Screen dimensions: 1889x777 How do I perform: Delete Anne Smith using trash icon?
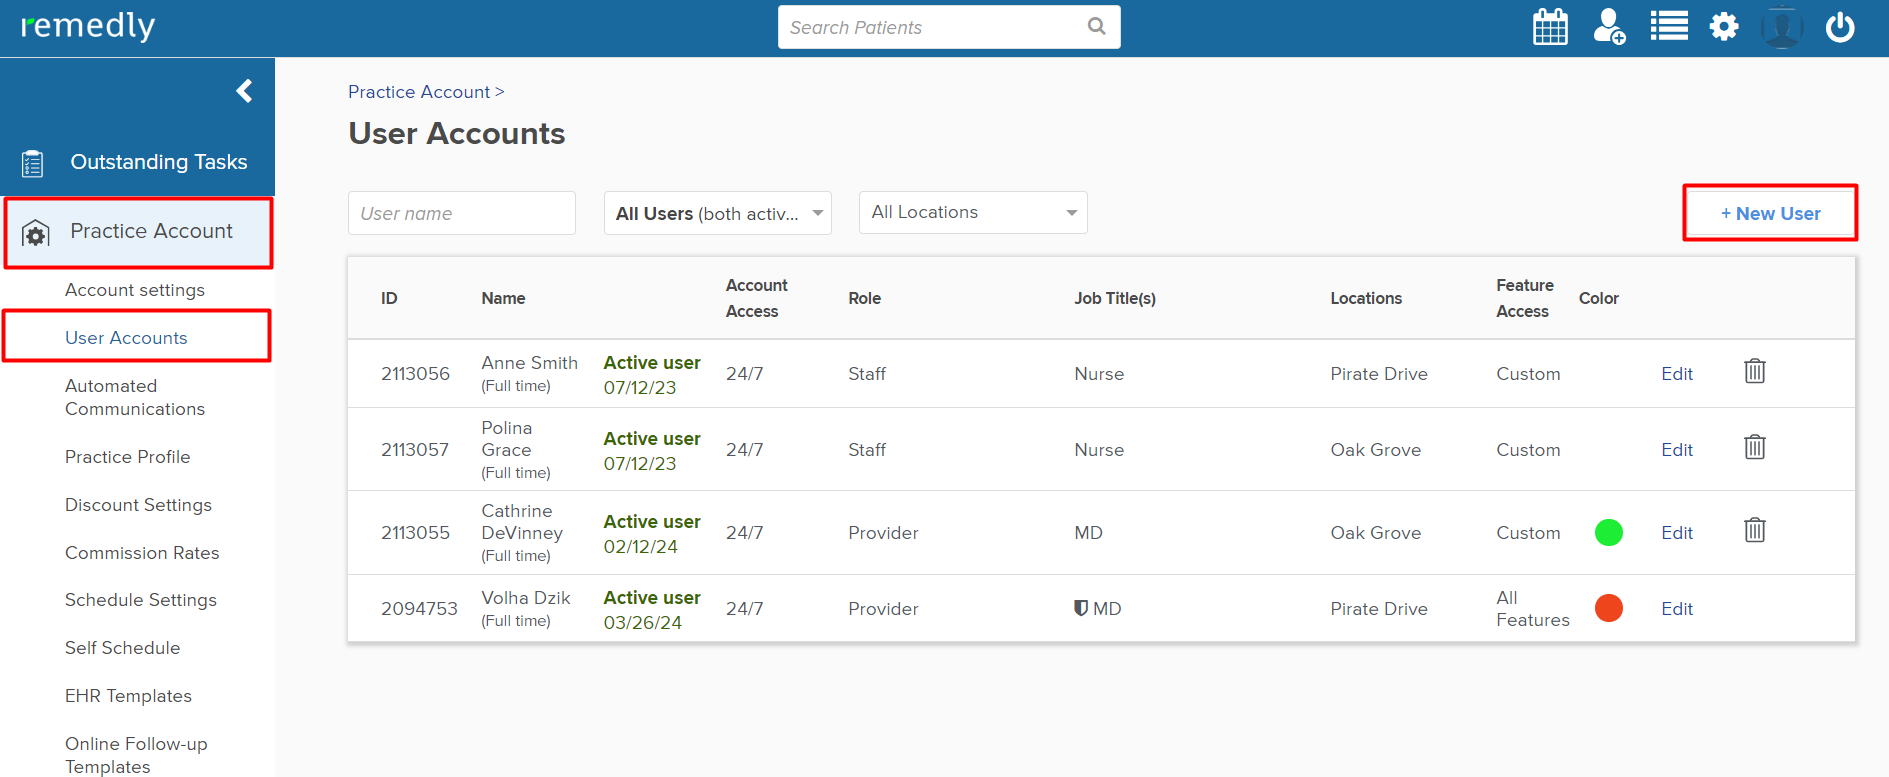(1755, 371)
